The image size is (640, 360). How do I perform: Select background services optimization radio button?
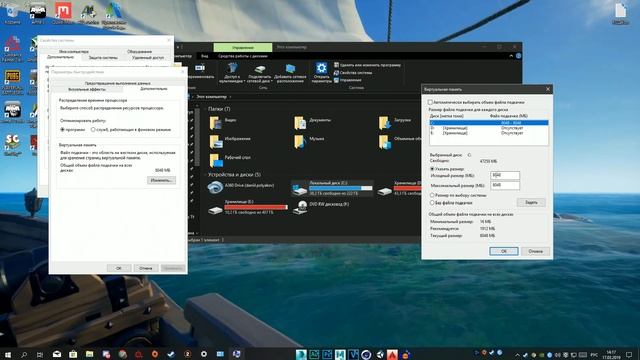tap(93, 129)
